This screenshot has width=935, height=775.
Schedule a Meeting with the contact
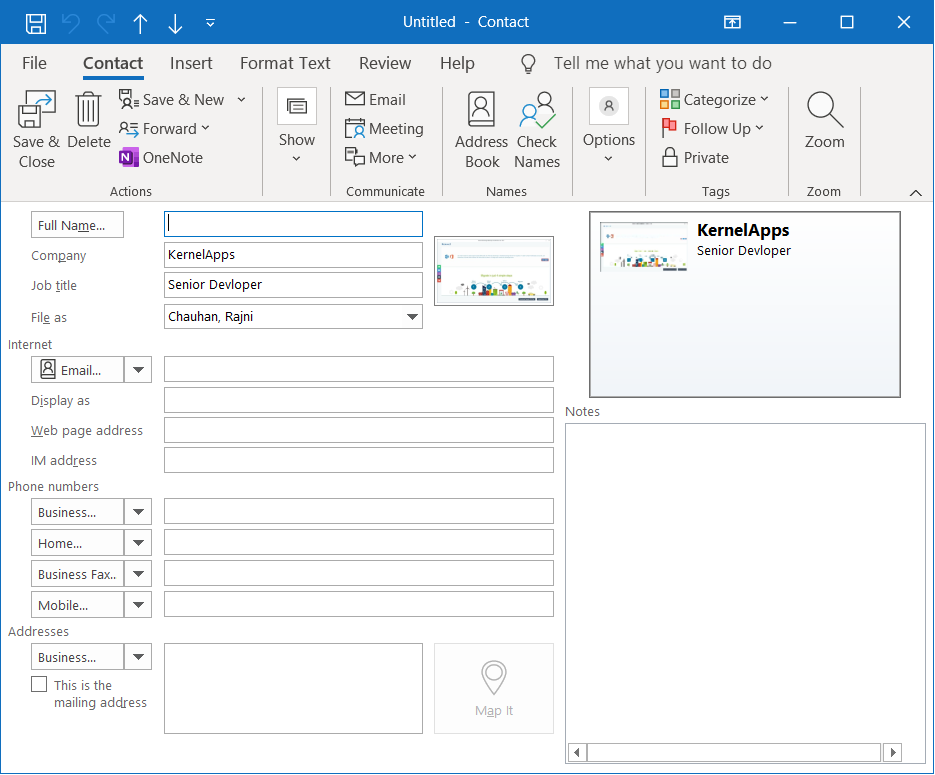point(385,129)
